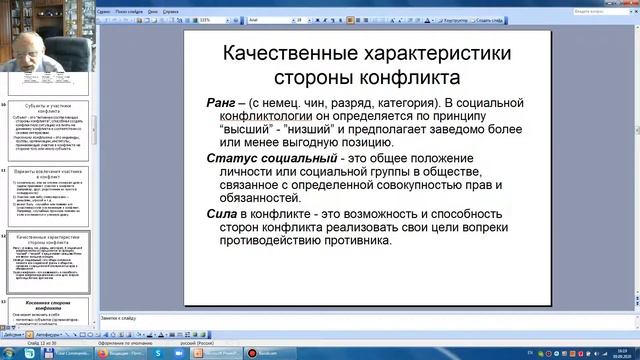Image resolution: width=640 pixels, height=360 pixels.
Task: Toggle italic formatting
Action: click(x=325, y=20)
